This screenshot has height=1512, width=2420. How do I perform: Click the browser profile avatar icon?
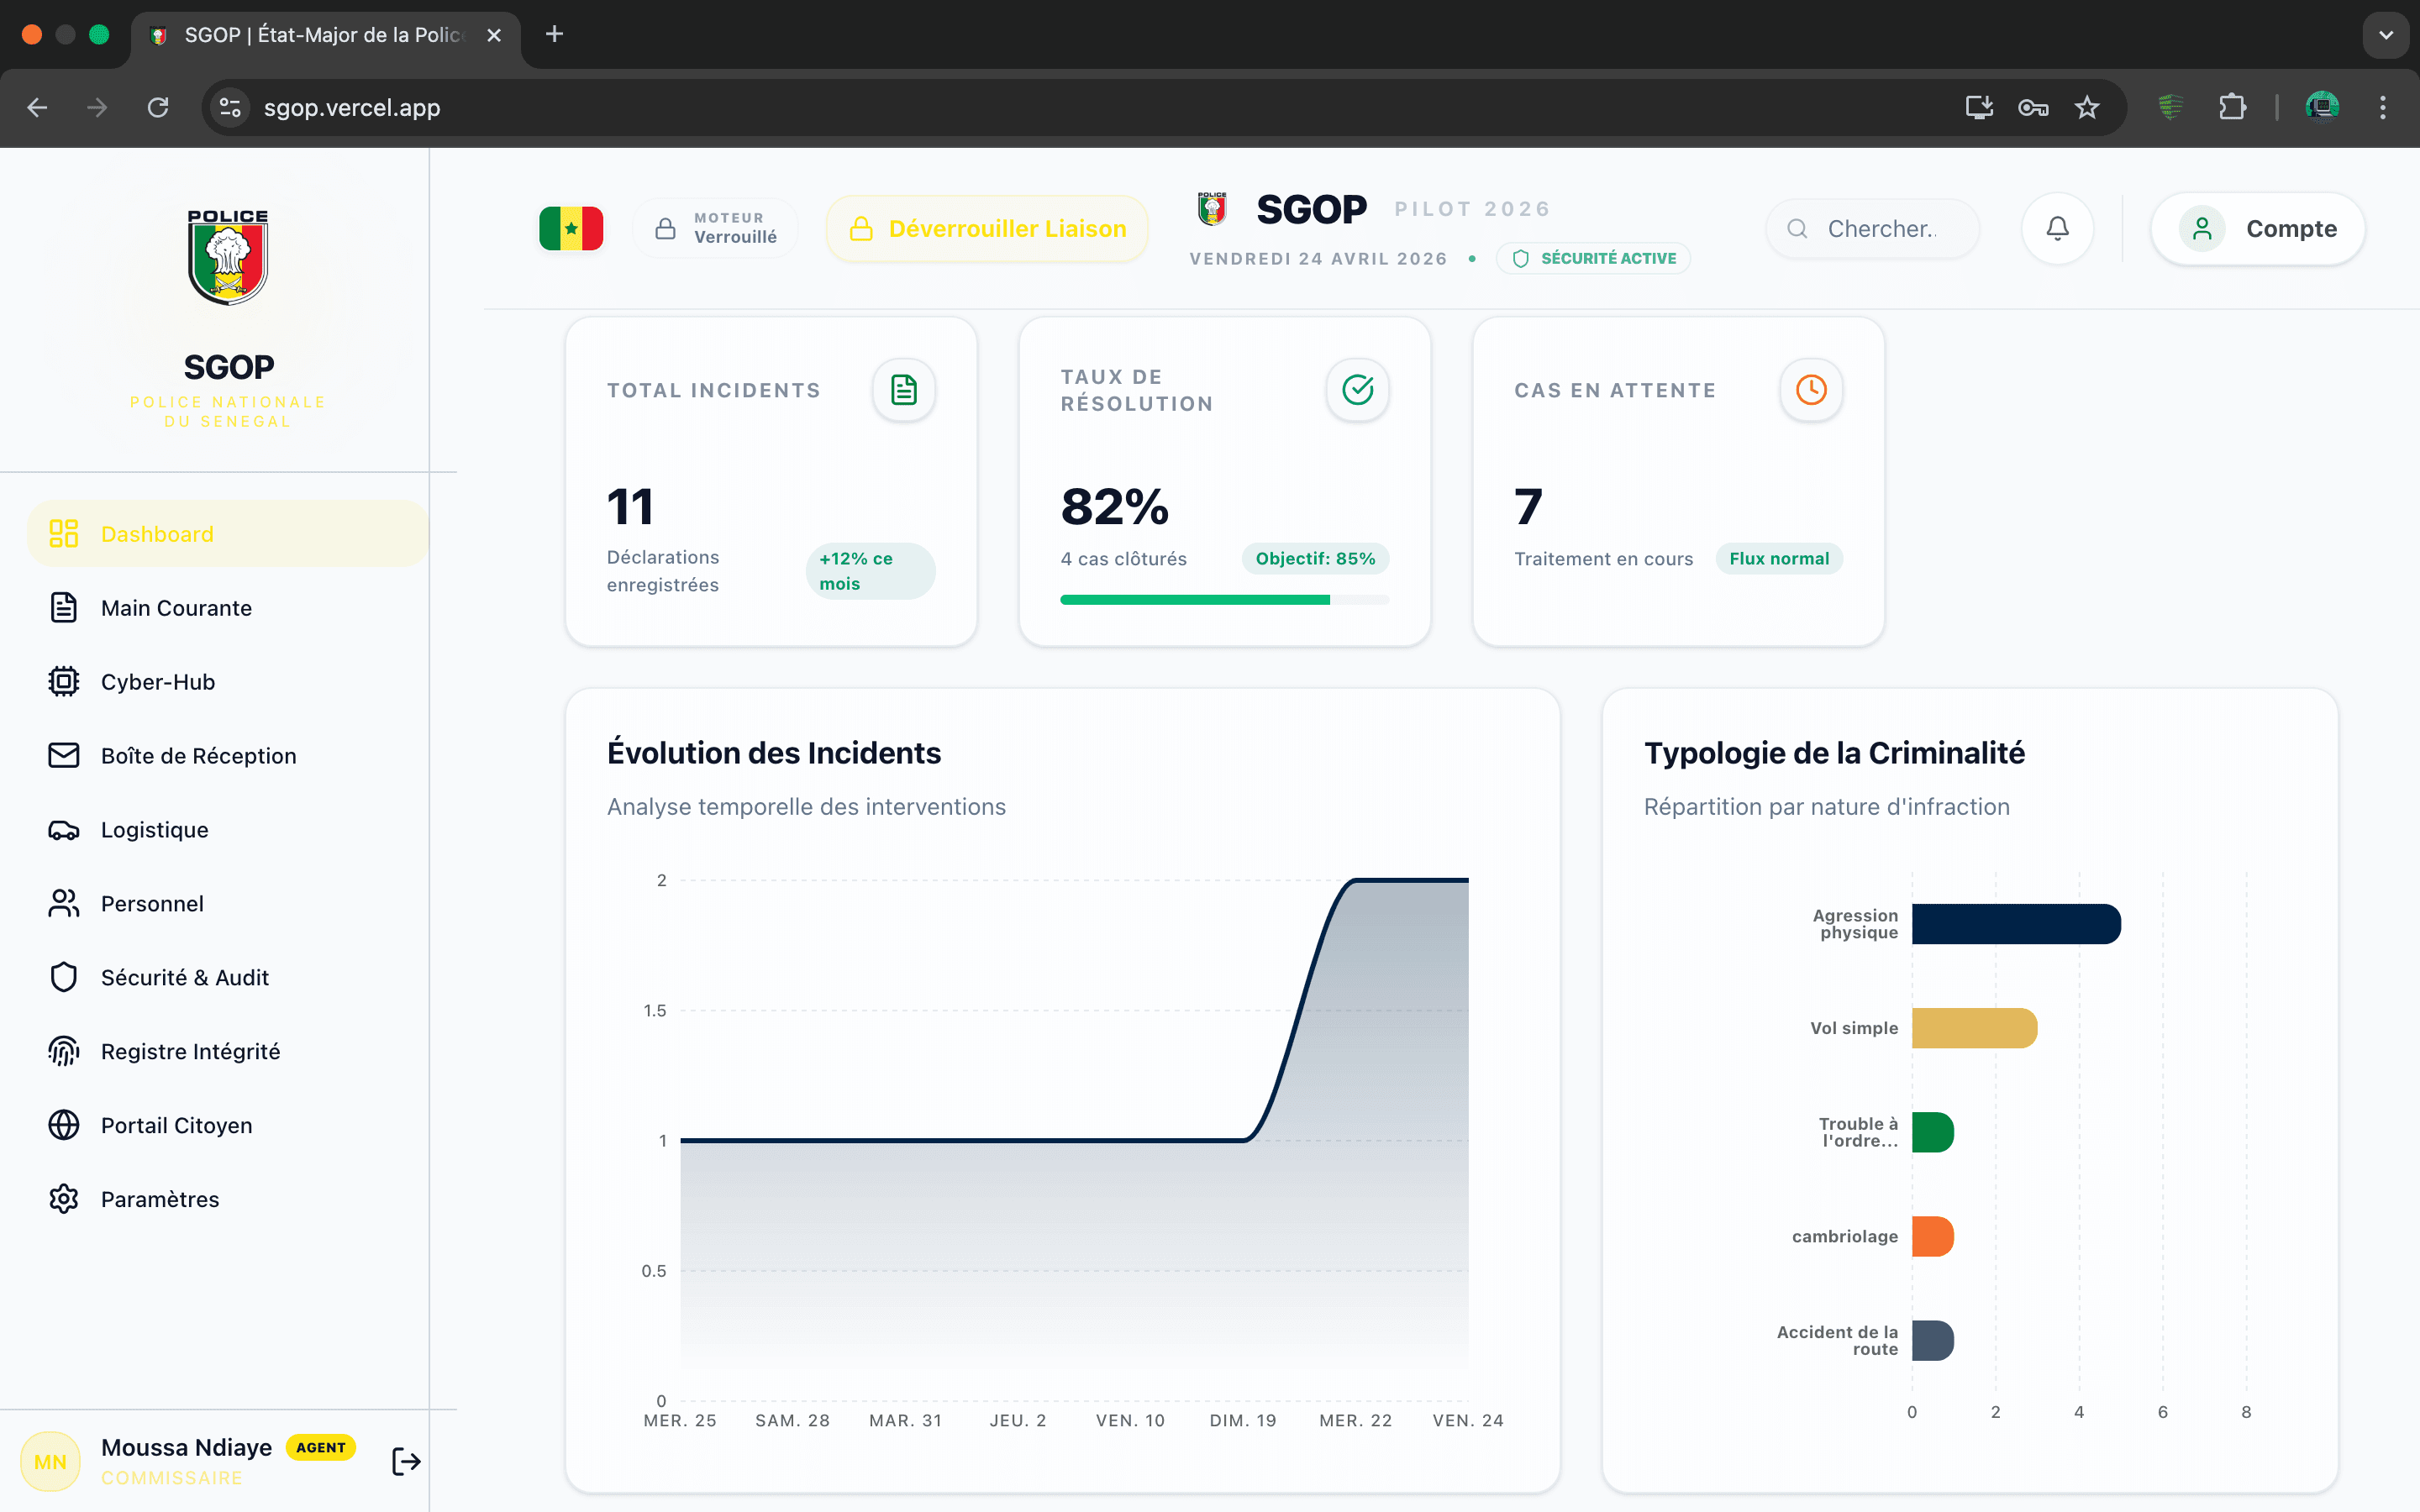2322,107
